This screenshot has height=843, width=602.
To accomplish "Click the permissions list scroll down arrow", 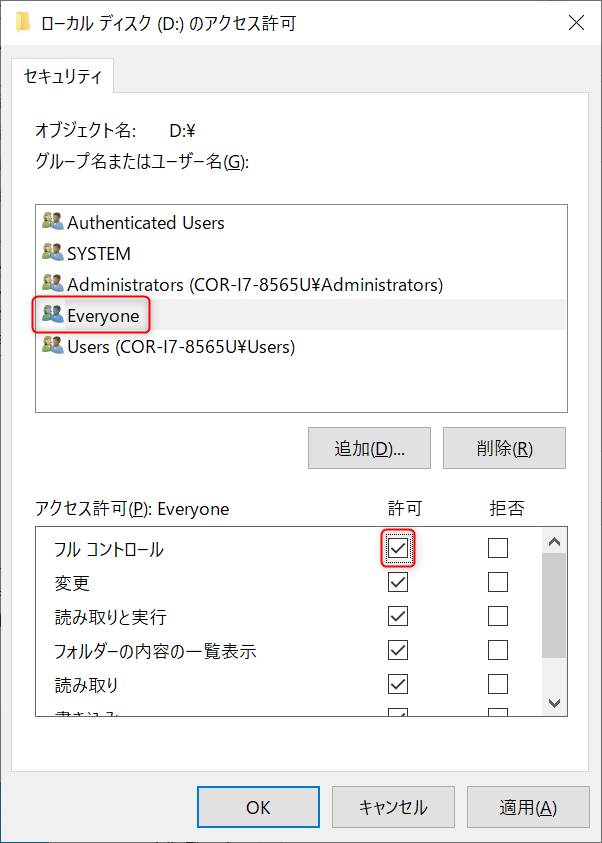I will pos(554,702).
